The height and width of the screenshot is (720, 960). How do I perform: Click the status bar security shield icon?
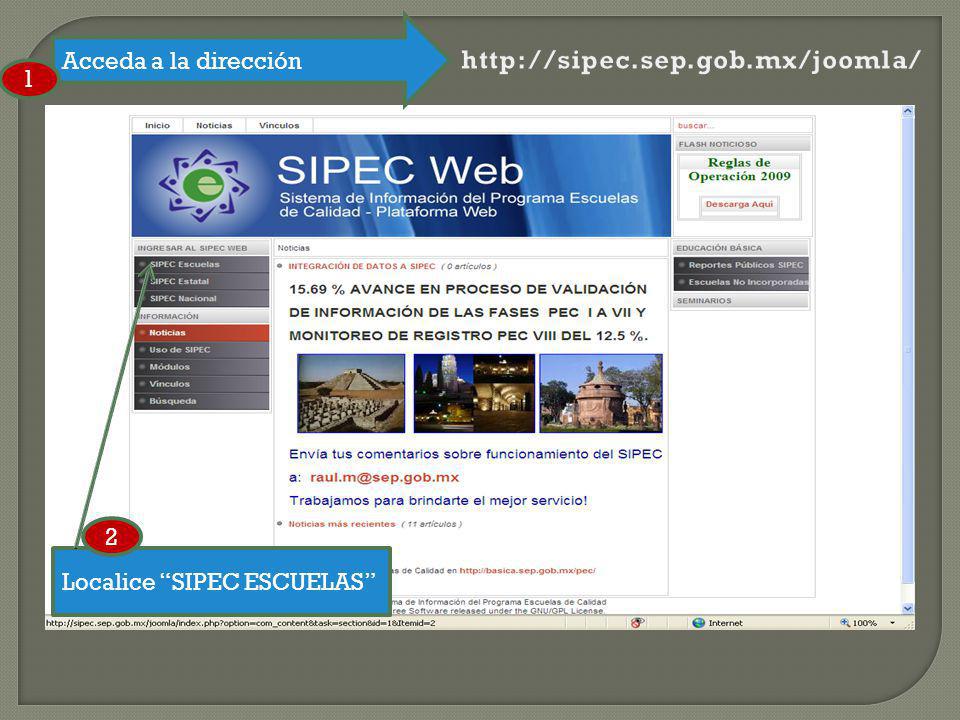pyautogui.click(x=637, y=623)
